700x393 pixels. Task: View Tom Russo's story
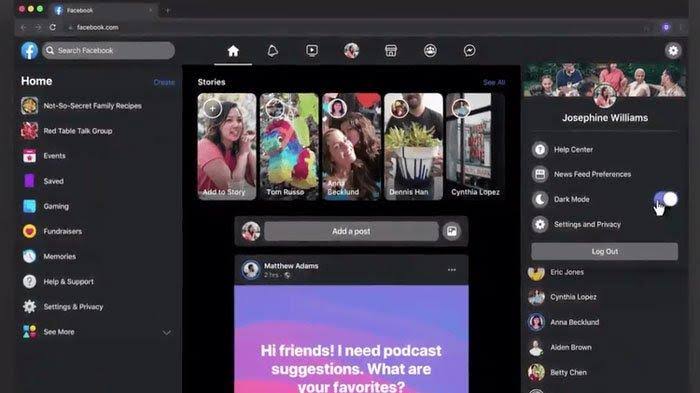click(x=289, y=146)
